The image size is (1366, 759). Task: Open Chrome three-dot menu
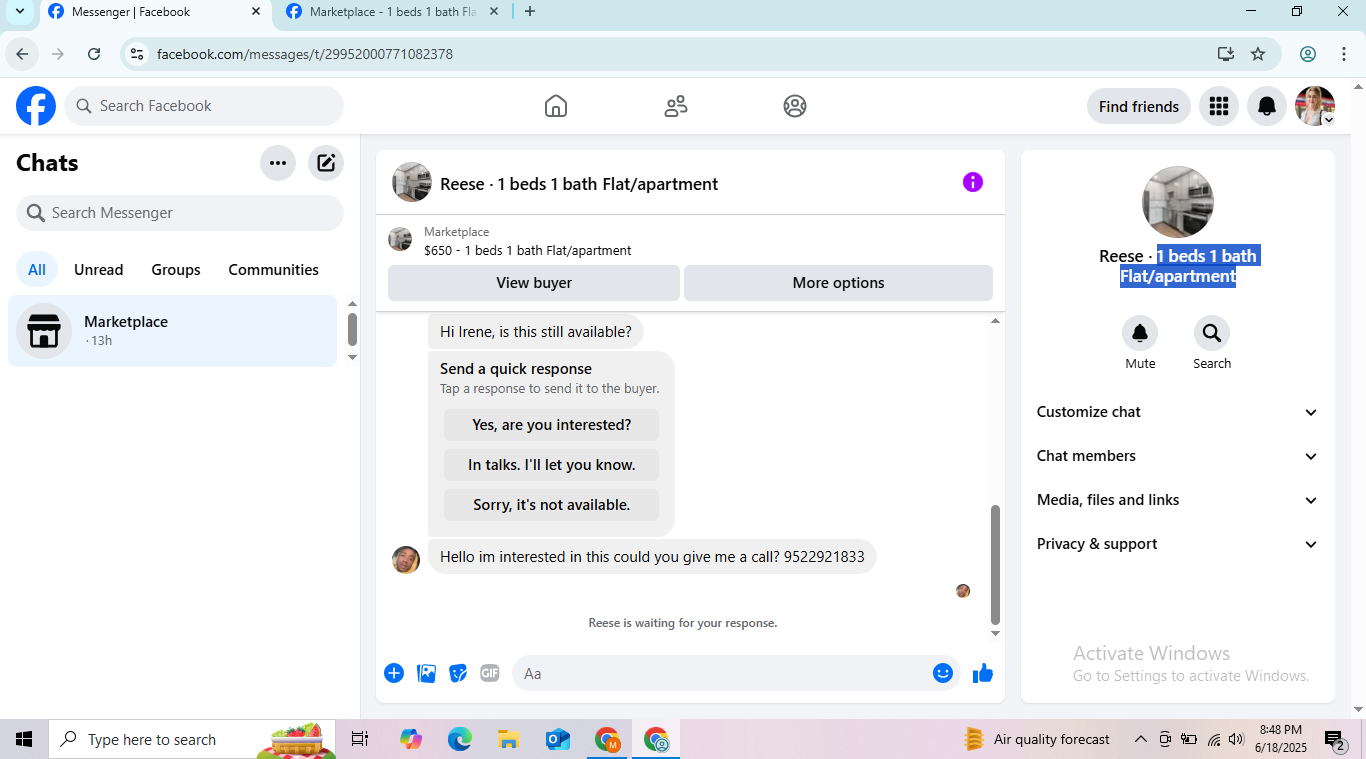[1343, 54]
